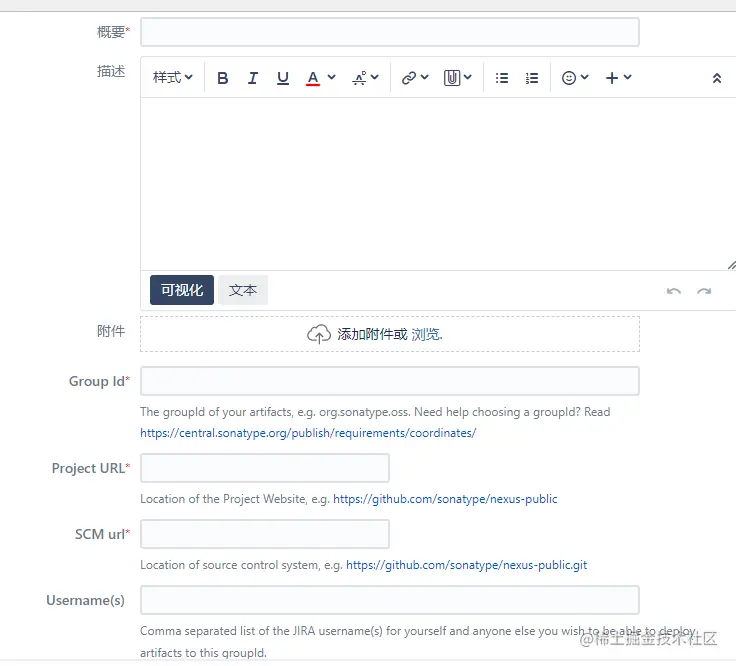Switch to 文本 text editor mode
The width and height of the screenshot is (736, 666).
point(243,290)
